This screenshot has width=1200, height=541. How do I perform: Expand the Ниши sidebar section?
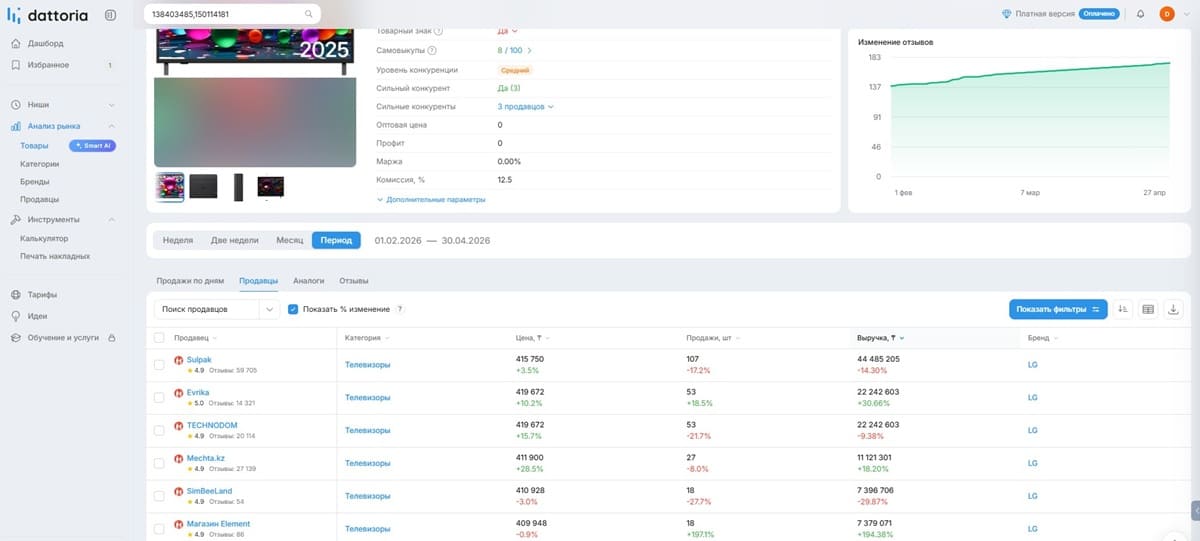[62, 104]
